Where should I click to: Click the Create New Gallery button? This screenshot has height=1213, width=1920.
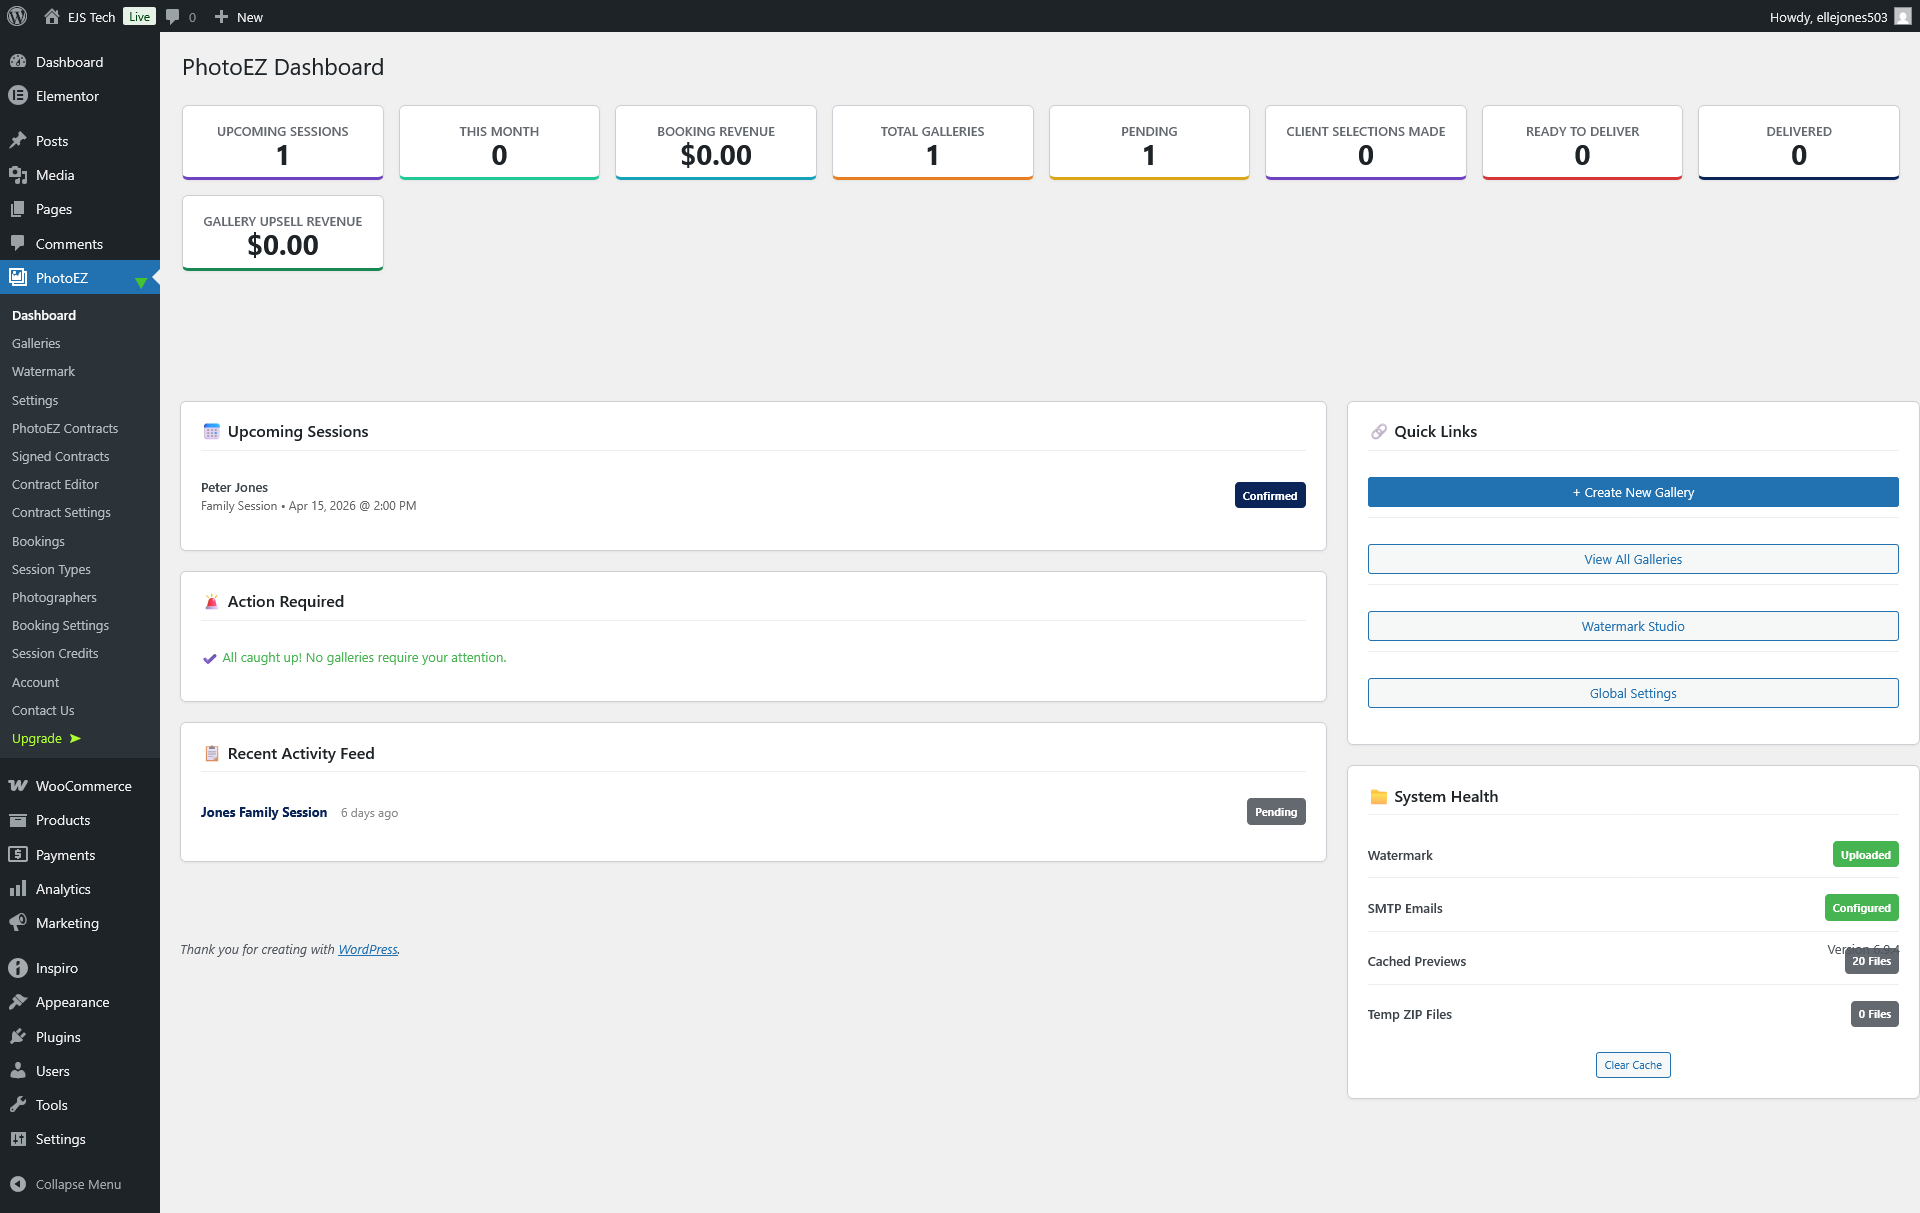[x=1632, y=492]
